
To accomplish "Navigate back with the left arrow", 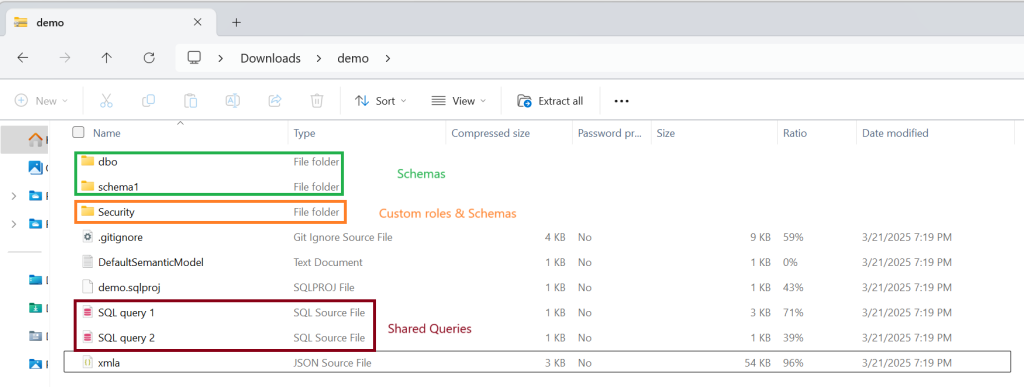I will (23, 58).
